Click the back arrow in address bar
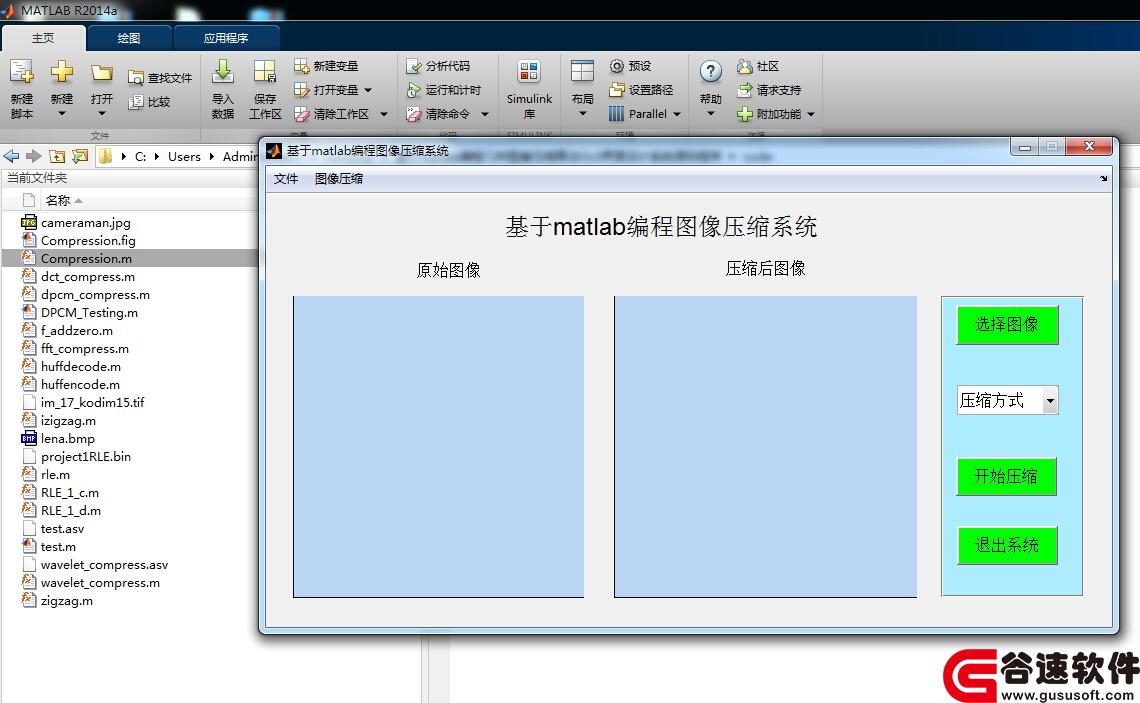This screenshot has height=703, width=1140. point(12,156)
